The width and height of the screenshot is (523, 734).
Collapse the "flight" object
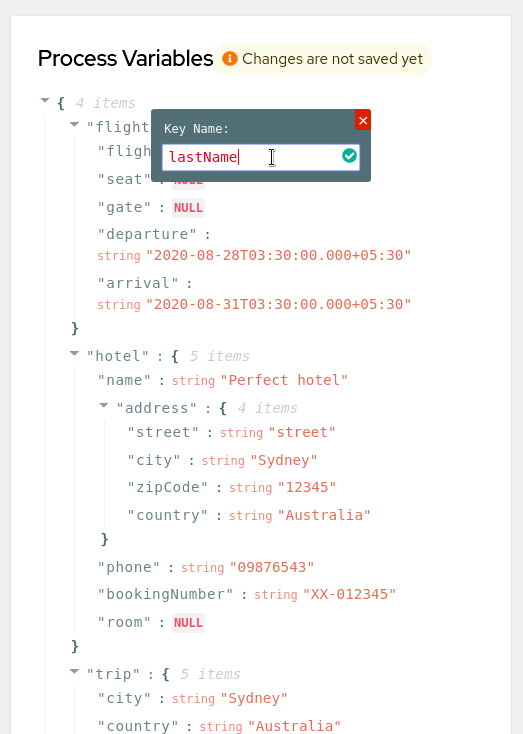pos(74,125)
